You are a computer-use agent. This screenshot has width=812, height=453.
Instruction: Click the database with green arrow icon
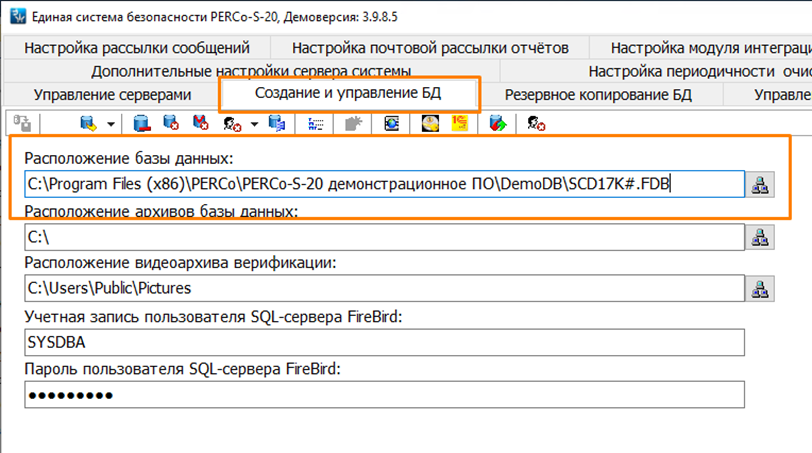[499, 123]
